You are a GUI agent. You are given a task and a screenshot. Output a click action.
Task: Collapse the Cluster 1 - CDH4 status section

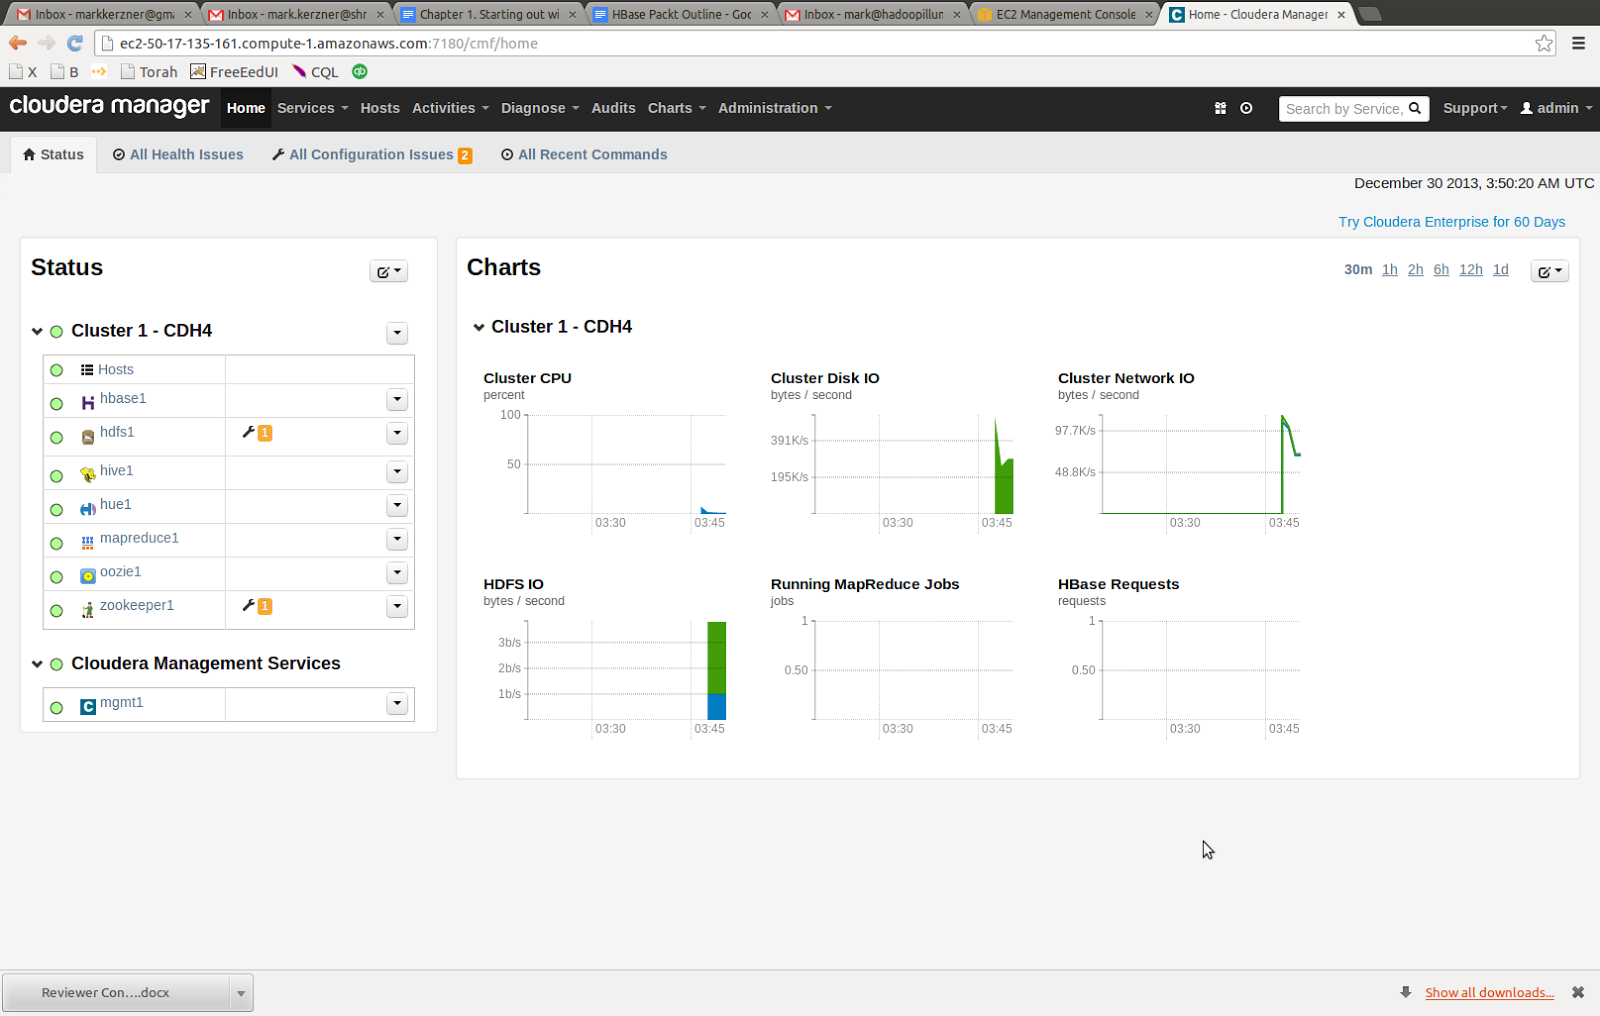(x=37, y=331)
